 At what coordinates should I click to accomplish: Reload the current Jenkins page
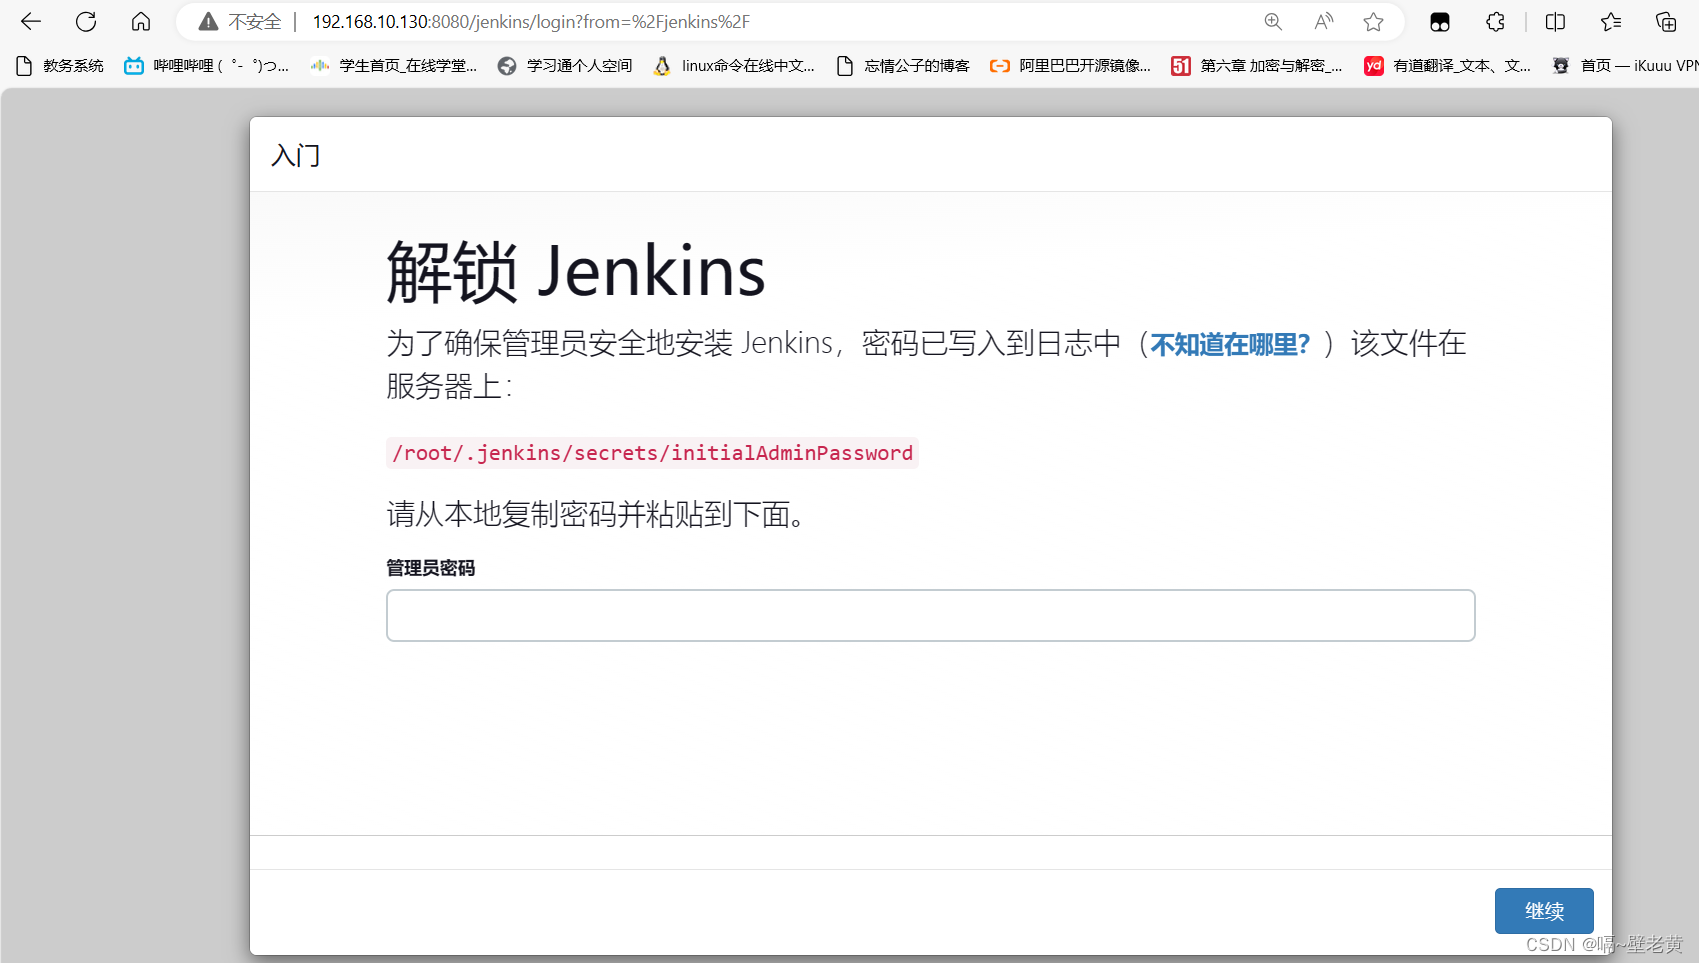pos(86,21)
